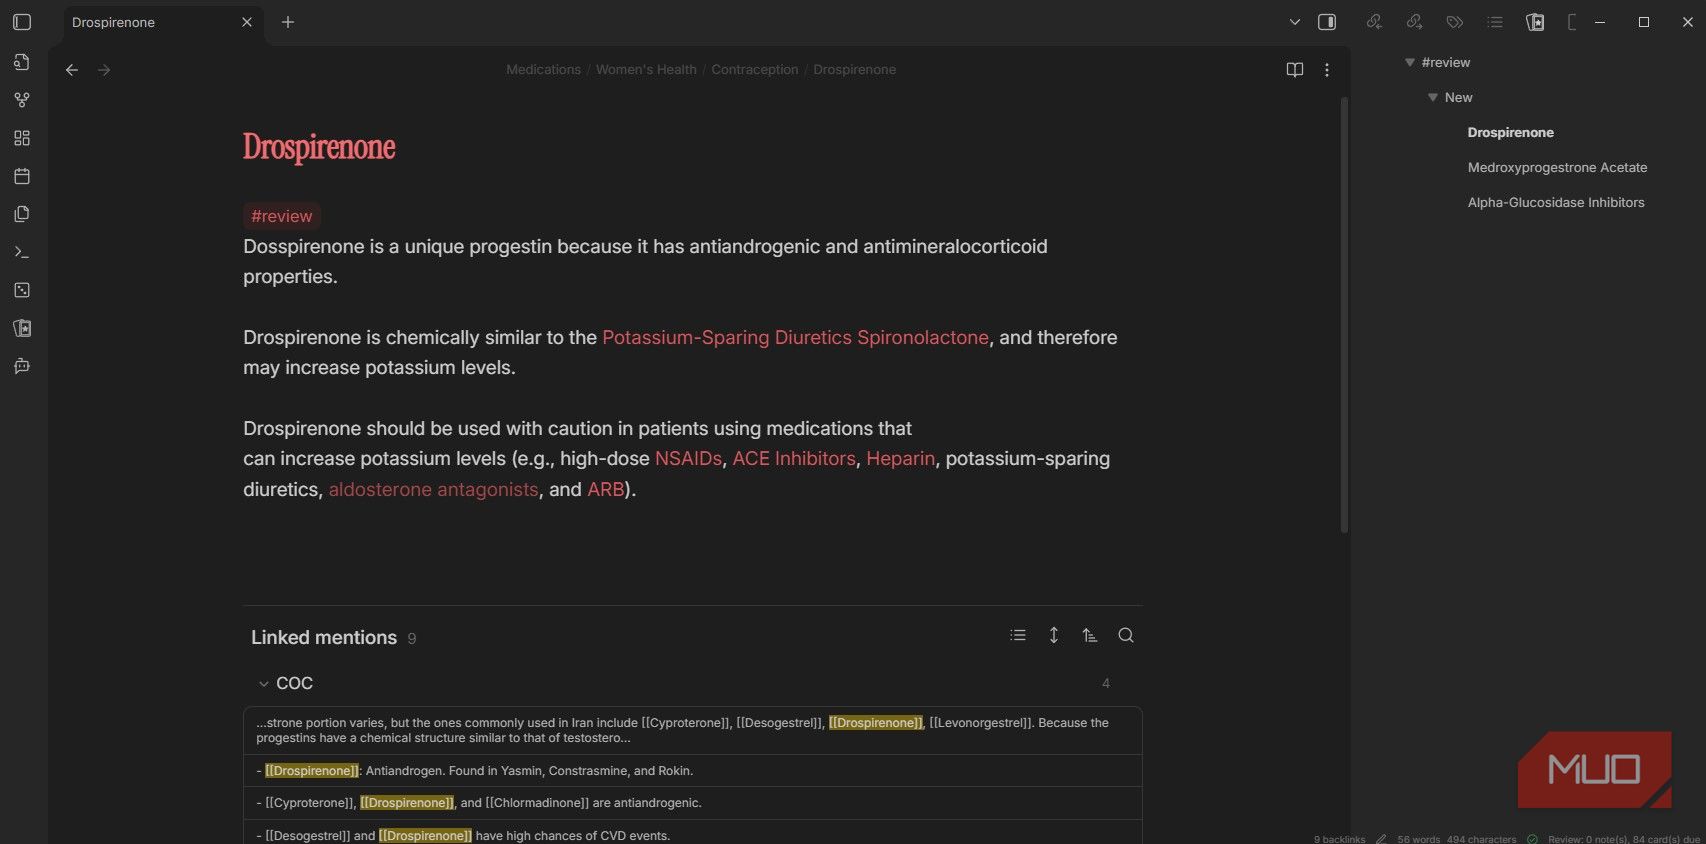Collapse the COC mentions group
Image resolution: width=1706 pixels, height=844 pixels.
tap(264, 684)
